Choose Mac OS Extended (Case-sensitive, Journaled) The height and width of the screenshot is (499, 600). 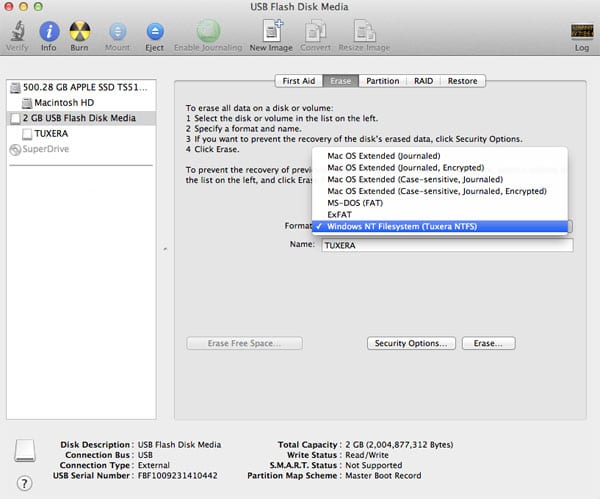pyautogui.click(x=440, y=179)
